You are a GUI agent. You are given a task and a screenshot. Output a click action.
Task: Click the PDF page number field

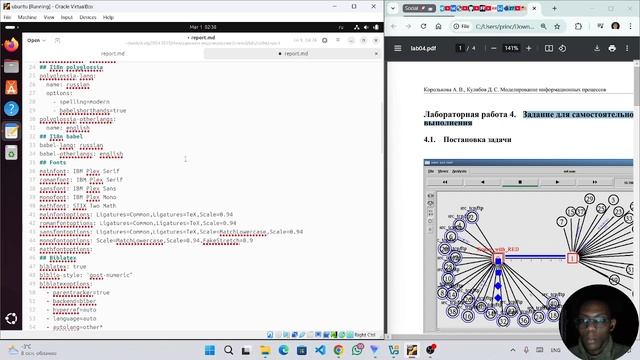tap(460, 48)
